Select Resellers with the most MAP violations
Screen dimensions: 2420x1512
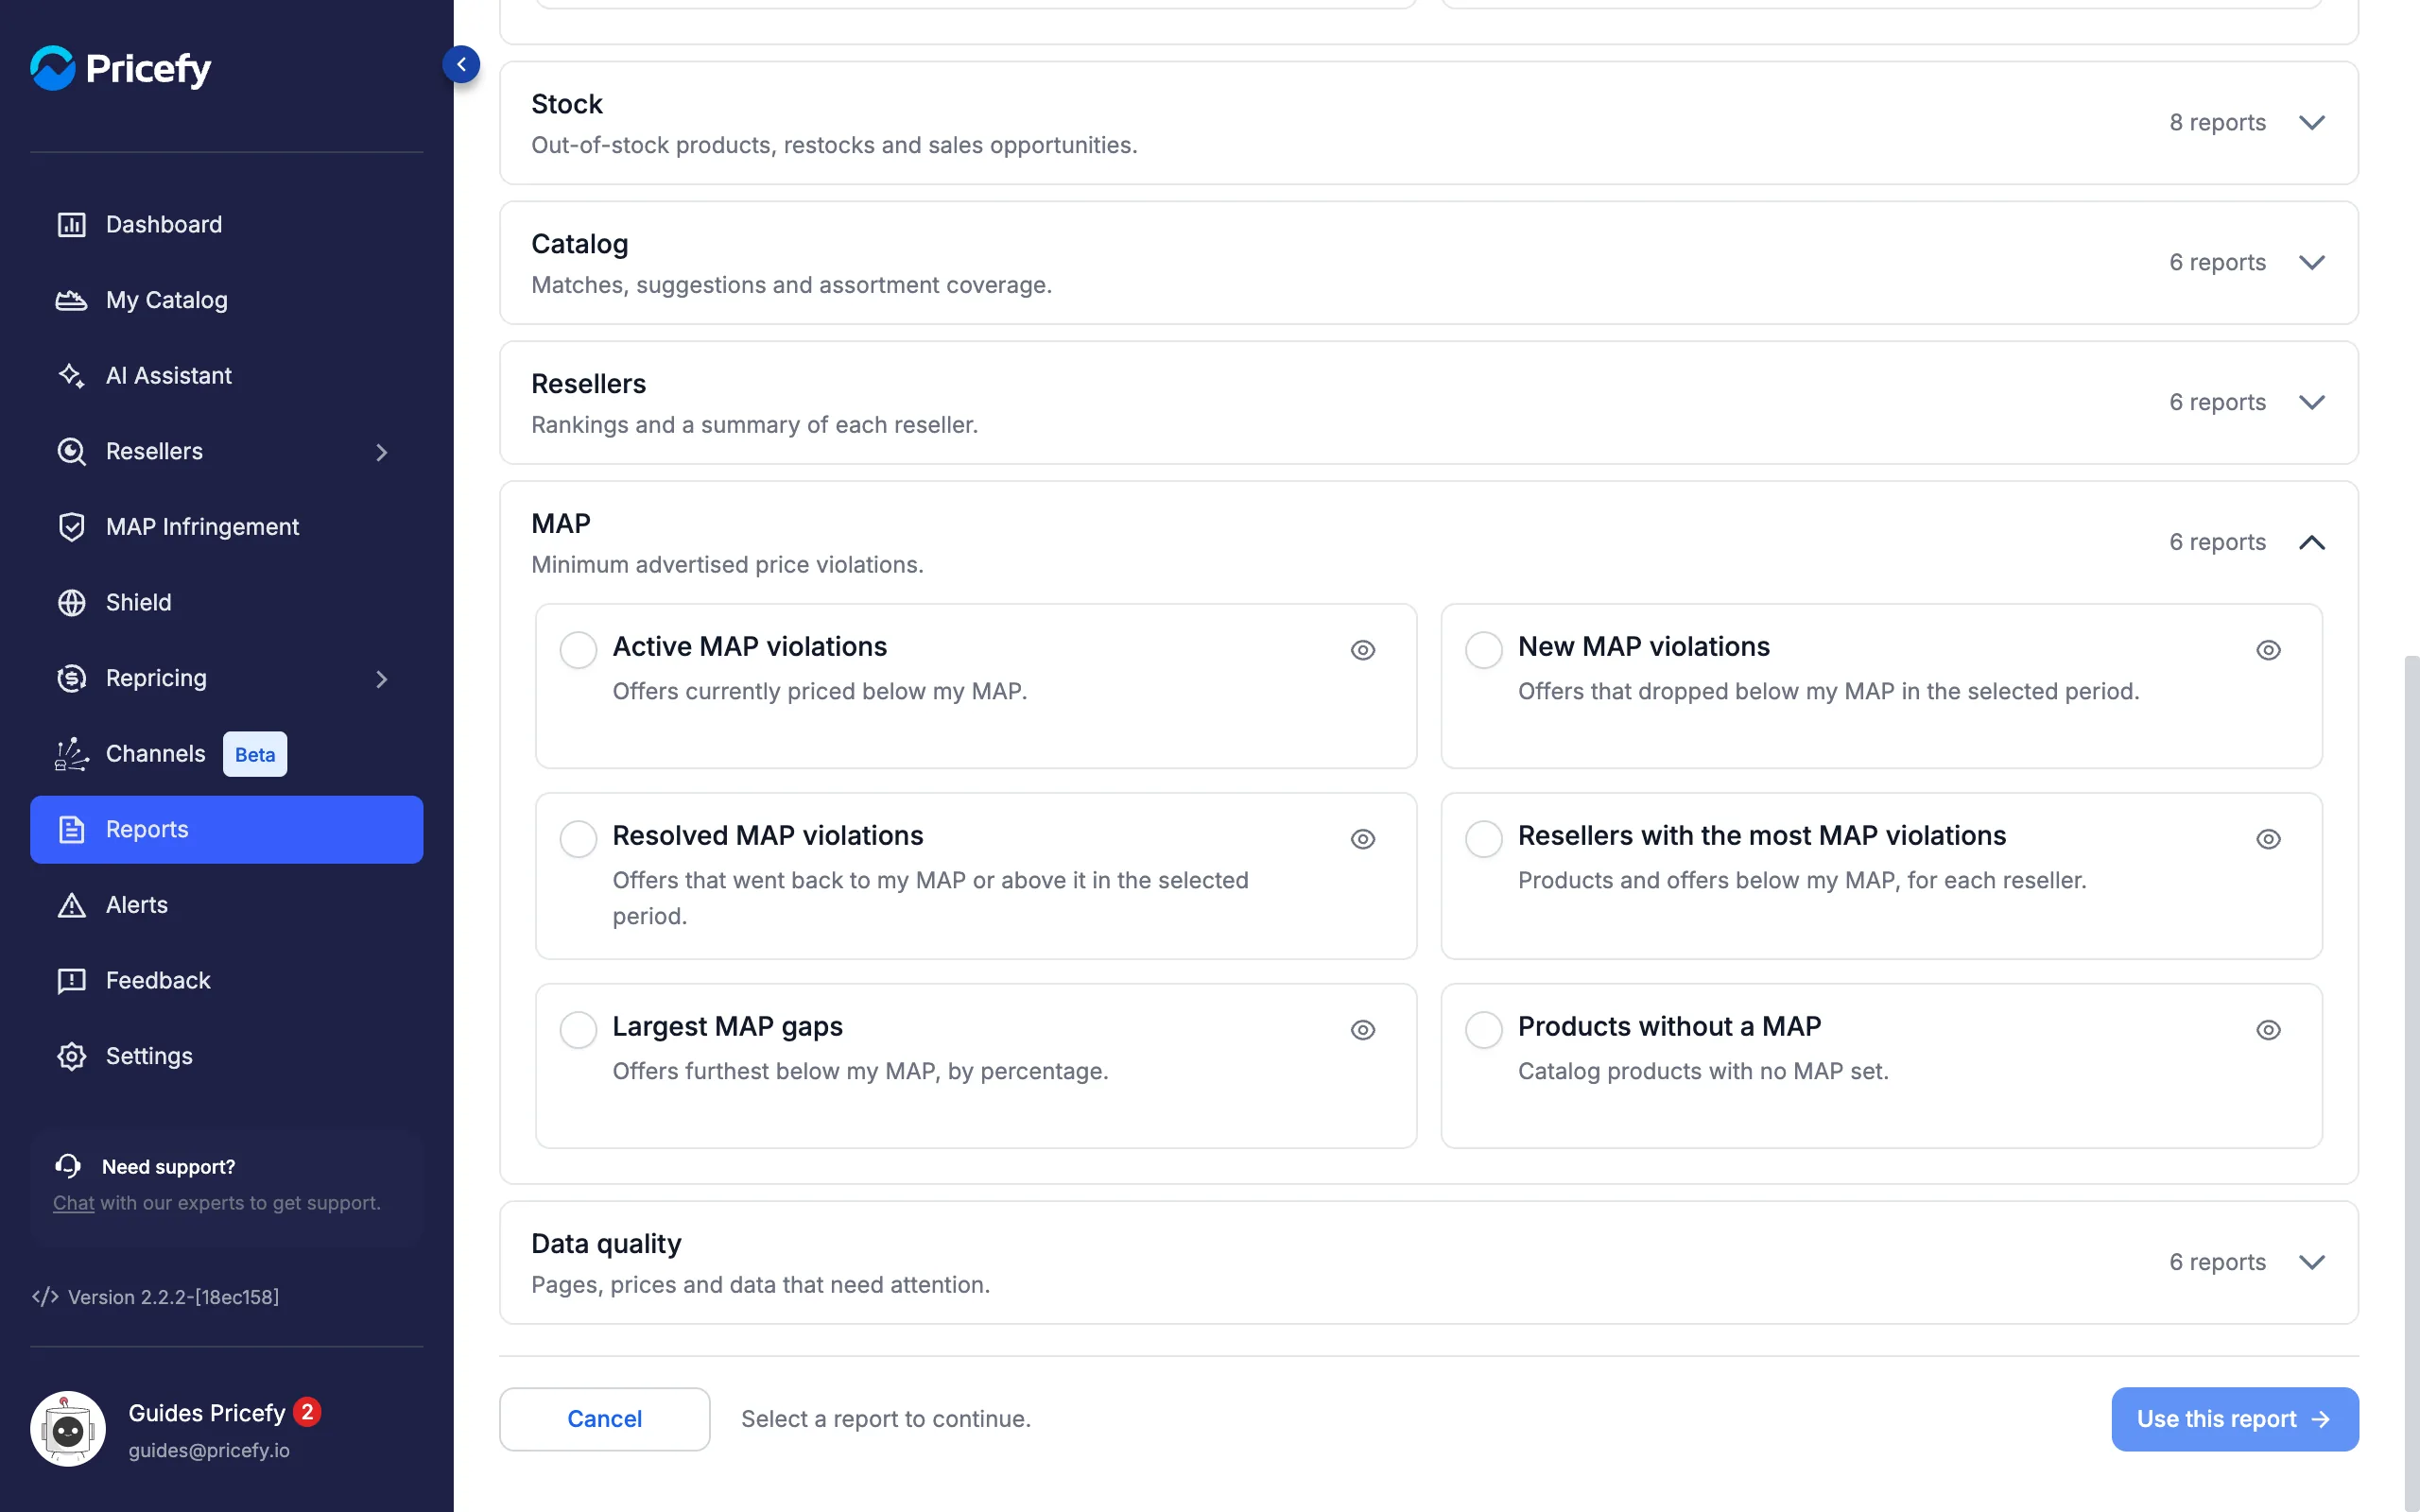tap(1484, 839)
